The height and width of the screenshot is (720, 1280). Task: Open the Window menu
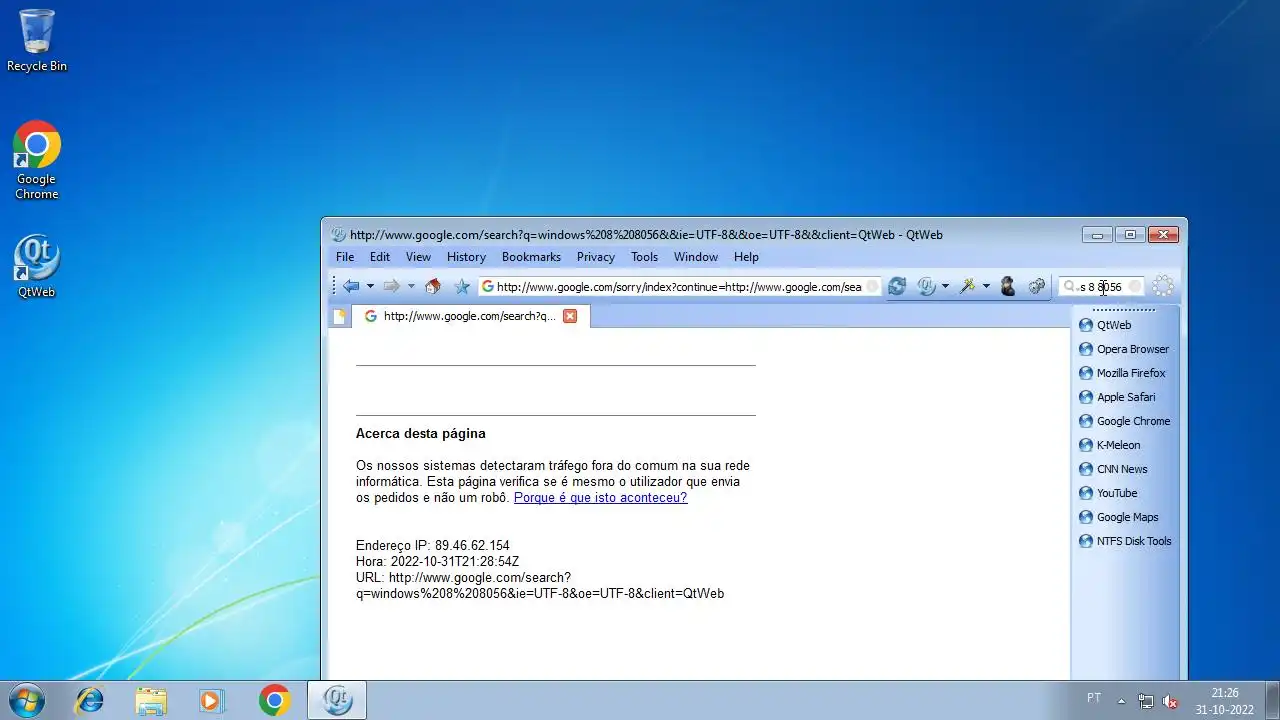coord(696,257)
